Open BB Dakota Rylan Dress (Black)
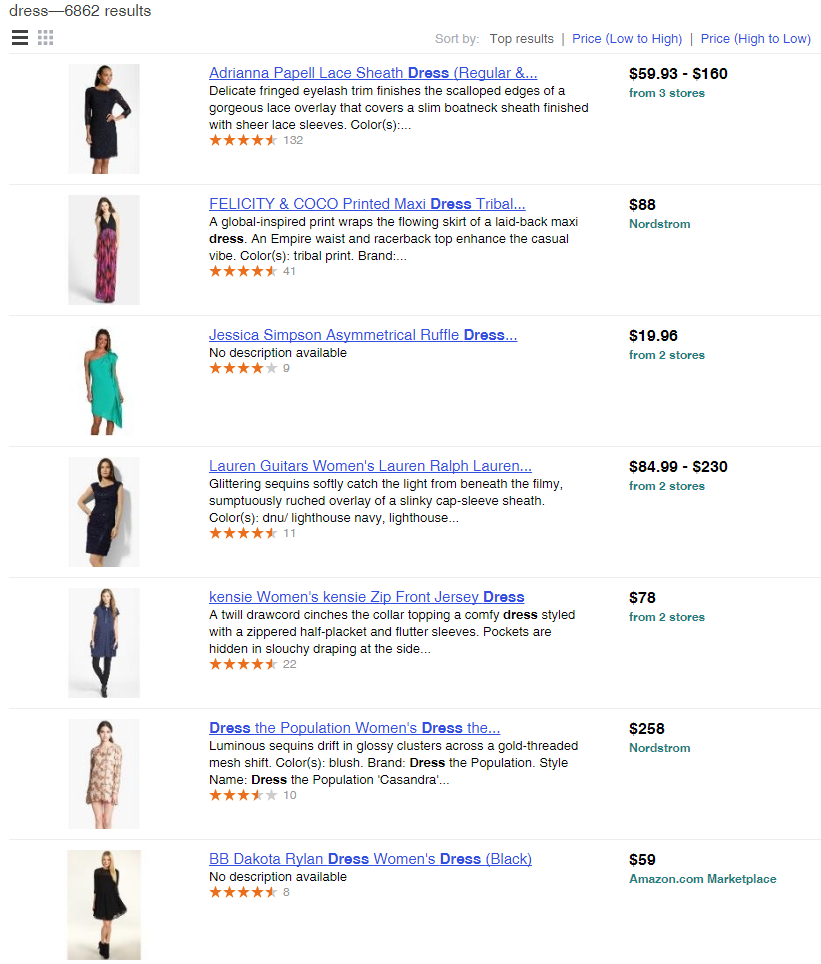Image resolution: width=821 pixels, height=964 pixels. pos(370,859)
